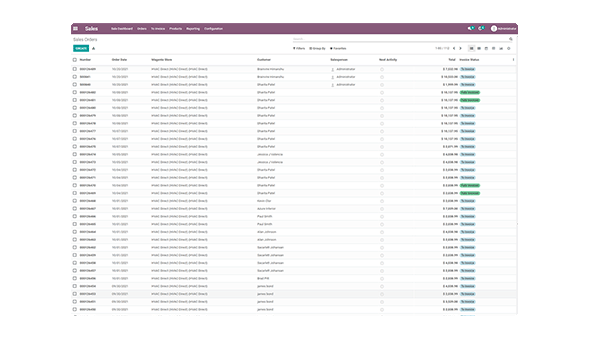The height and width of the screenshot is (360, 590).
Task: Open the Favorites dropdown
Action: (338, 49)
